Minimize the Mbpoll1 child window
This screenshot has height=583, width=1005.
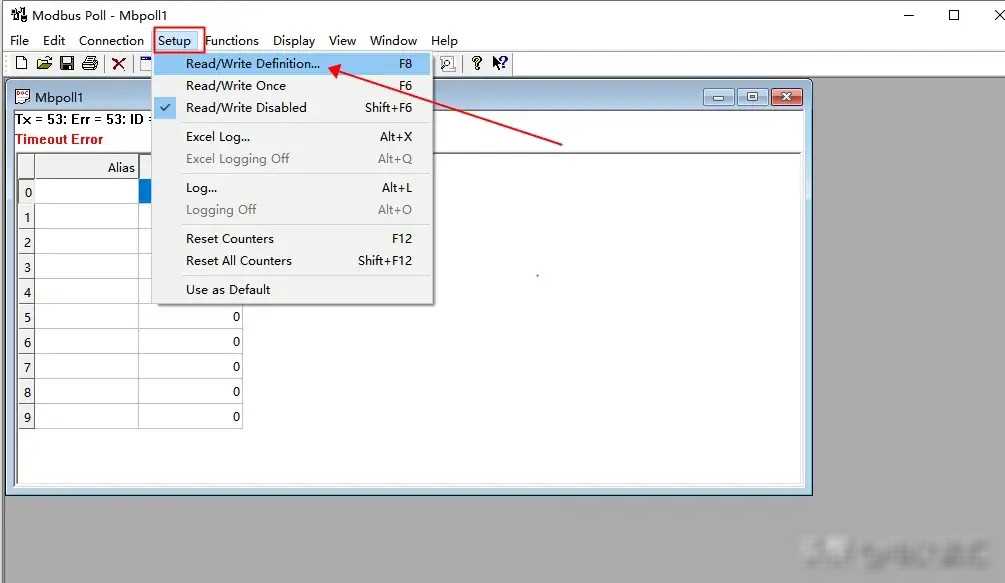click(718, 97)
